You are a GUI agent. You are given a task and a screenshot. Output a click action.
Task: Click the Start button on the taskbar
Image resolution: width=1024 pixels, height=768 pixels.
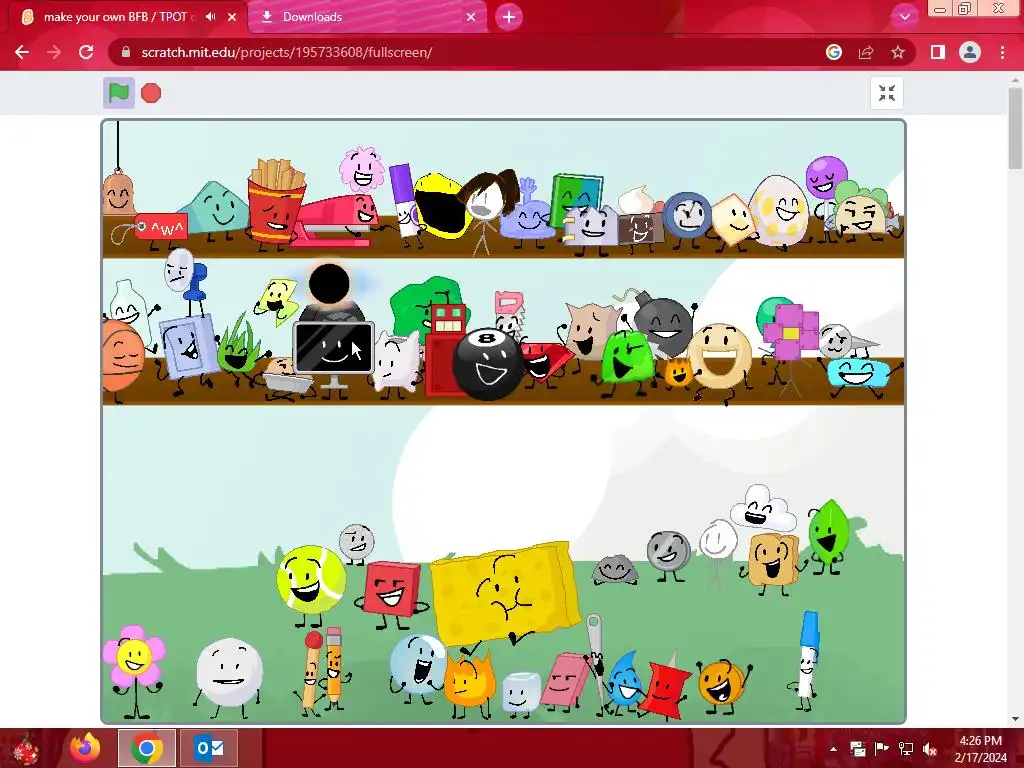coord(25,749)
